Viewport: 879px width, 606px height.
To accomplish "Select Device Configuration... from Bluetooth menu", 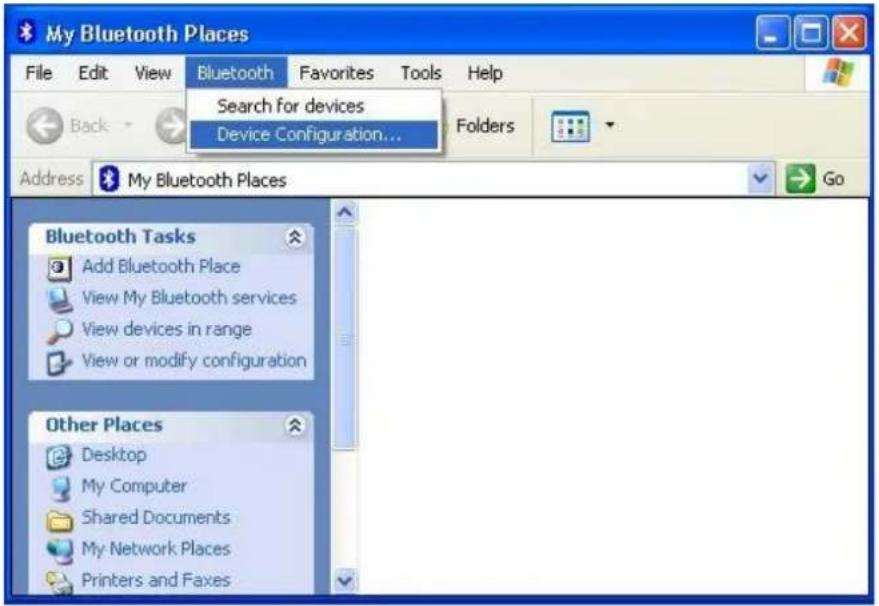I will (314, 135).
